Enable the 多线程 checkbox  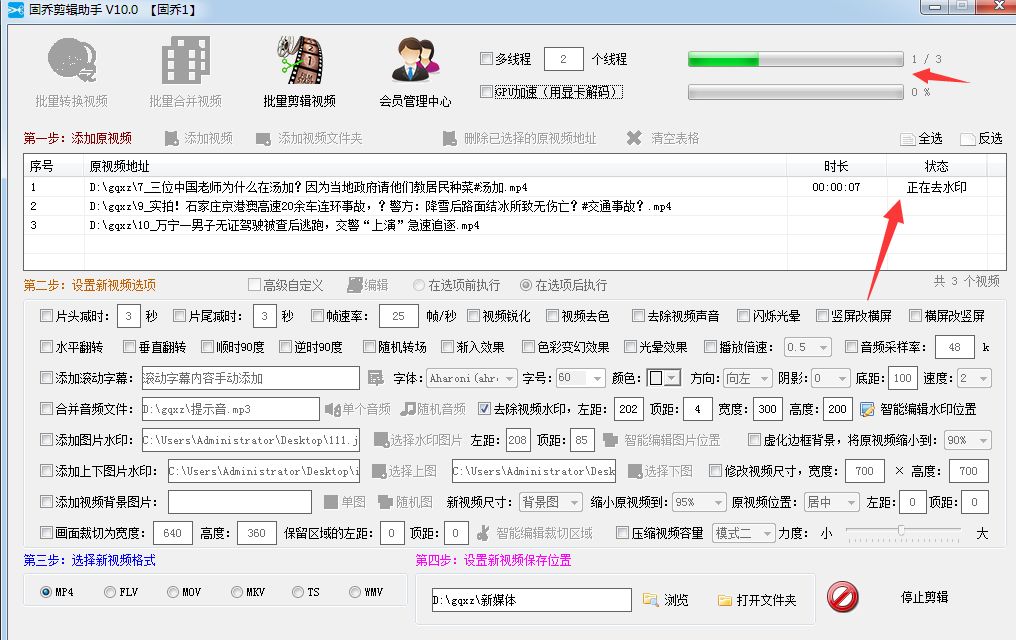[x=486, y=59]
